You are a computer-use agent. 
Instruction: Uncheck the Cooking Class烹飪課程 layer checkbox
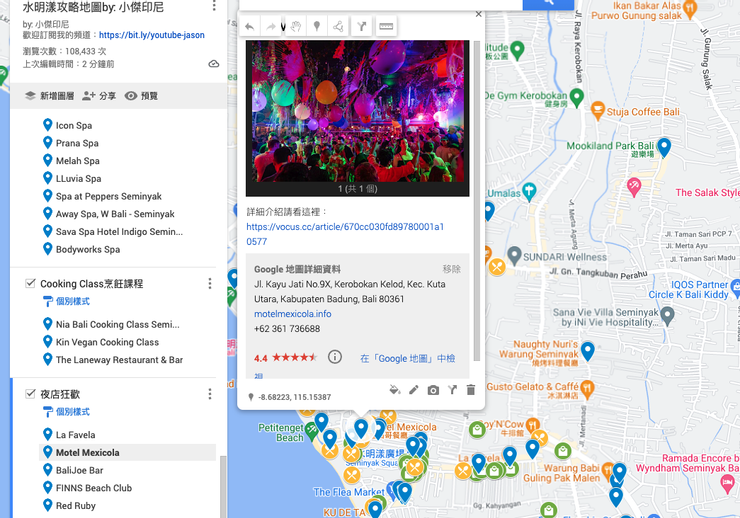pyautogui.click(x=30, y=284)
